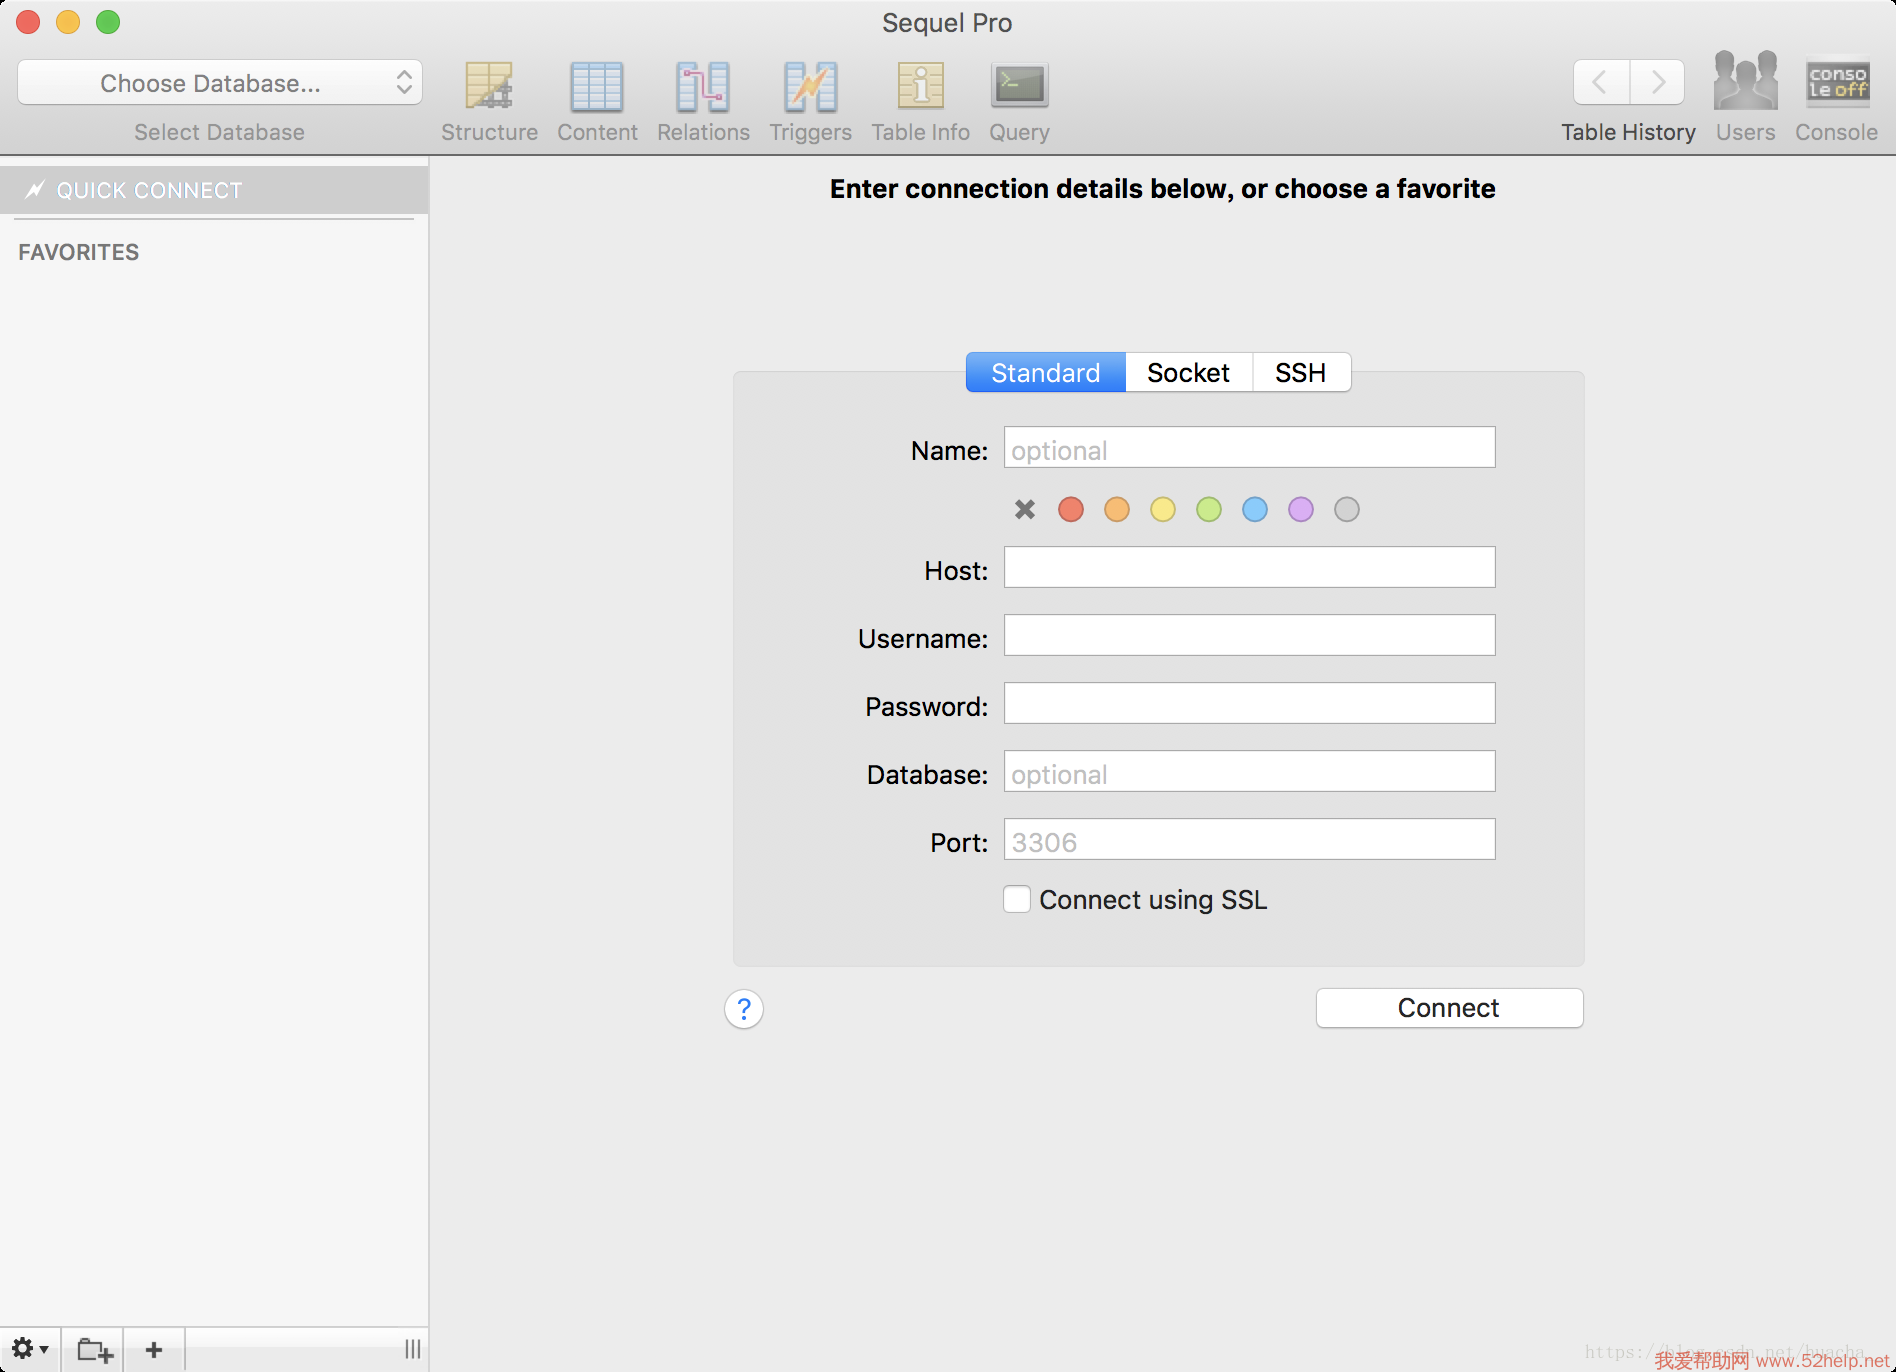Expand the Choose Database dropdown
The image size is (1896, 1372).
point(220,83)
